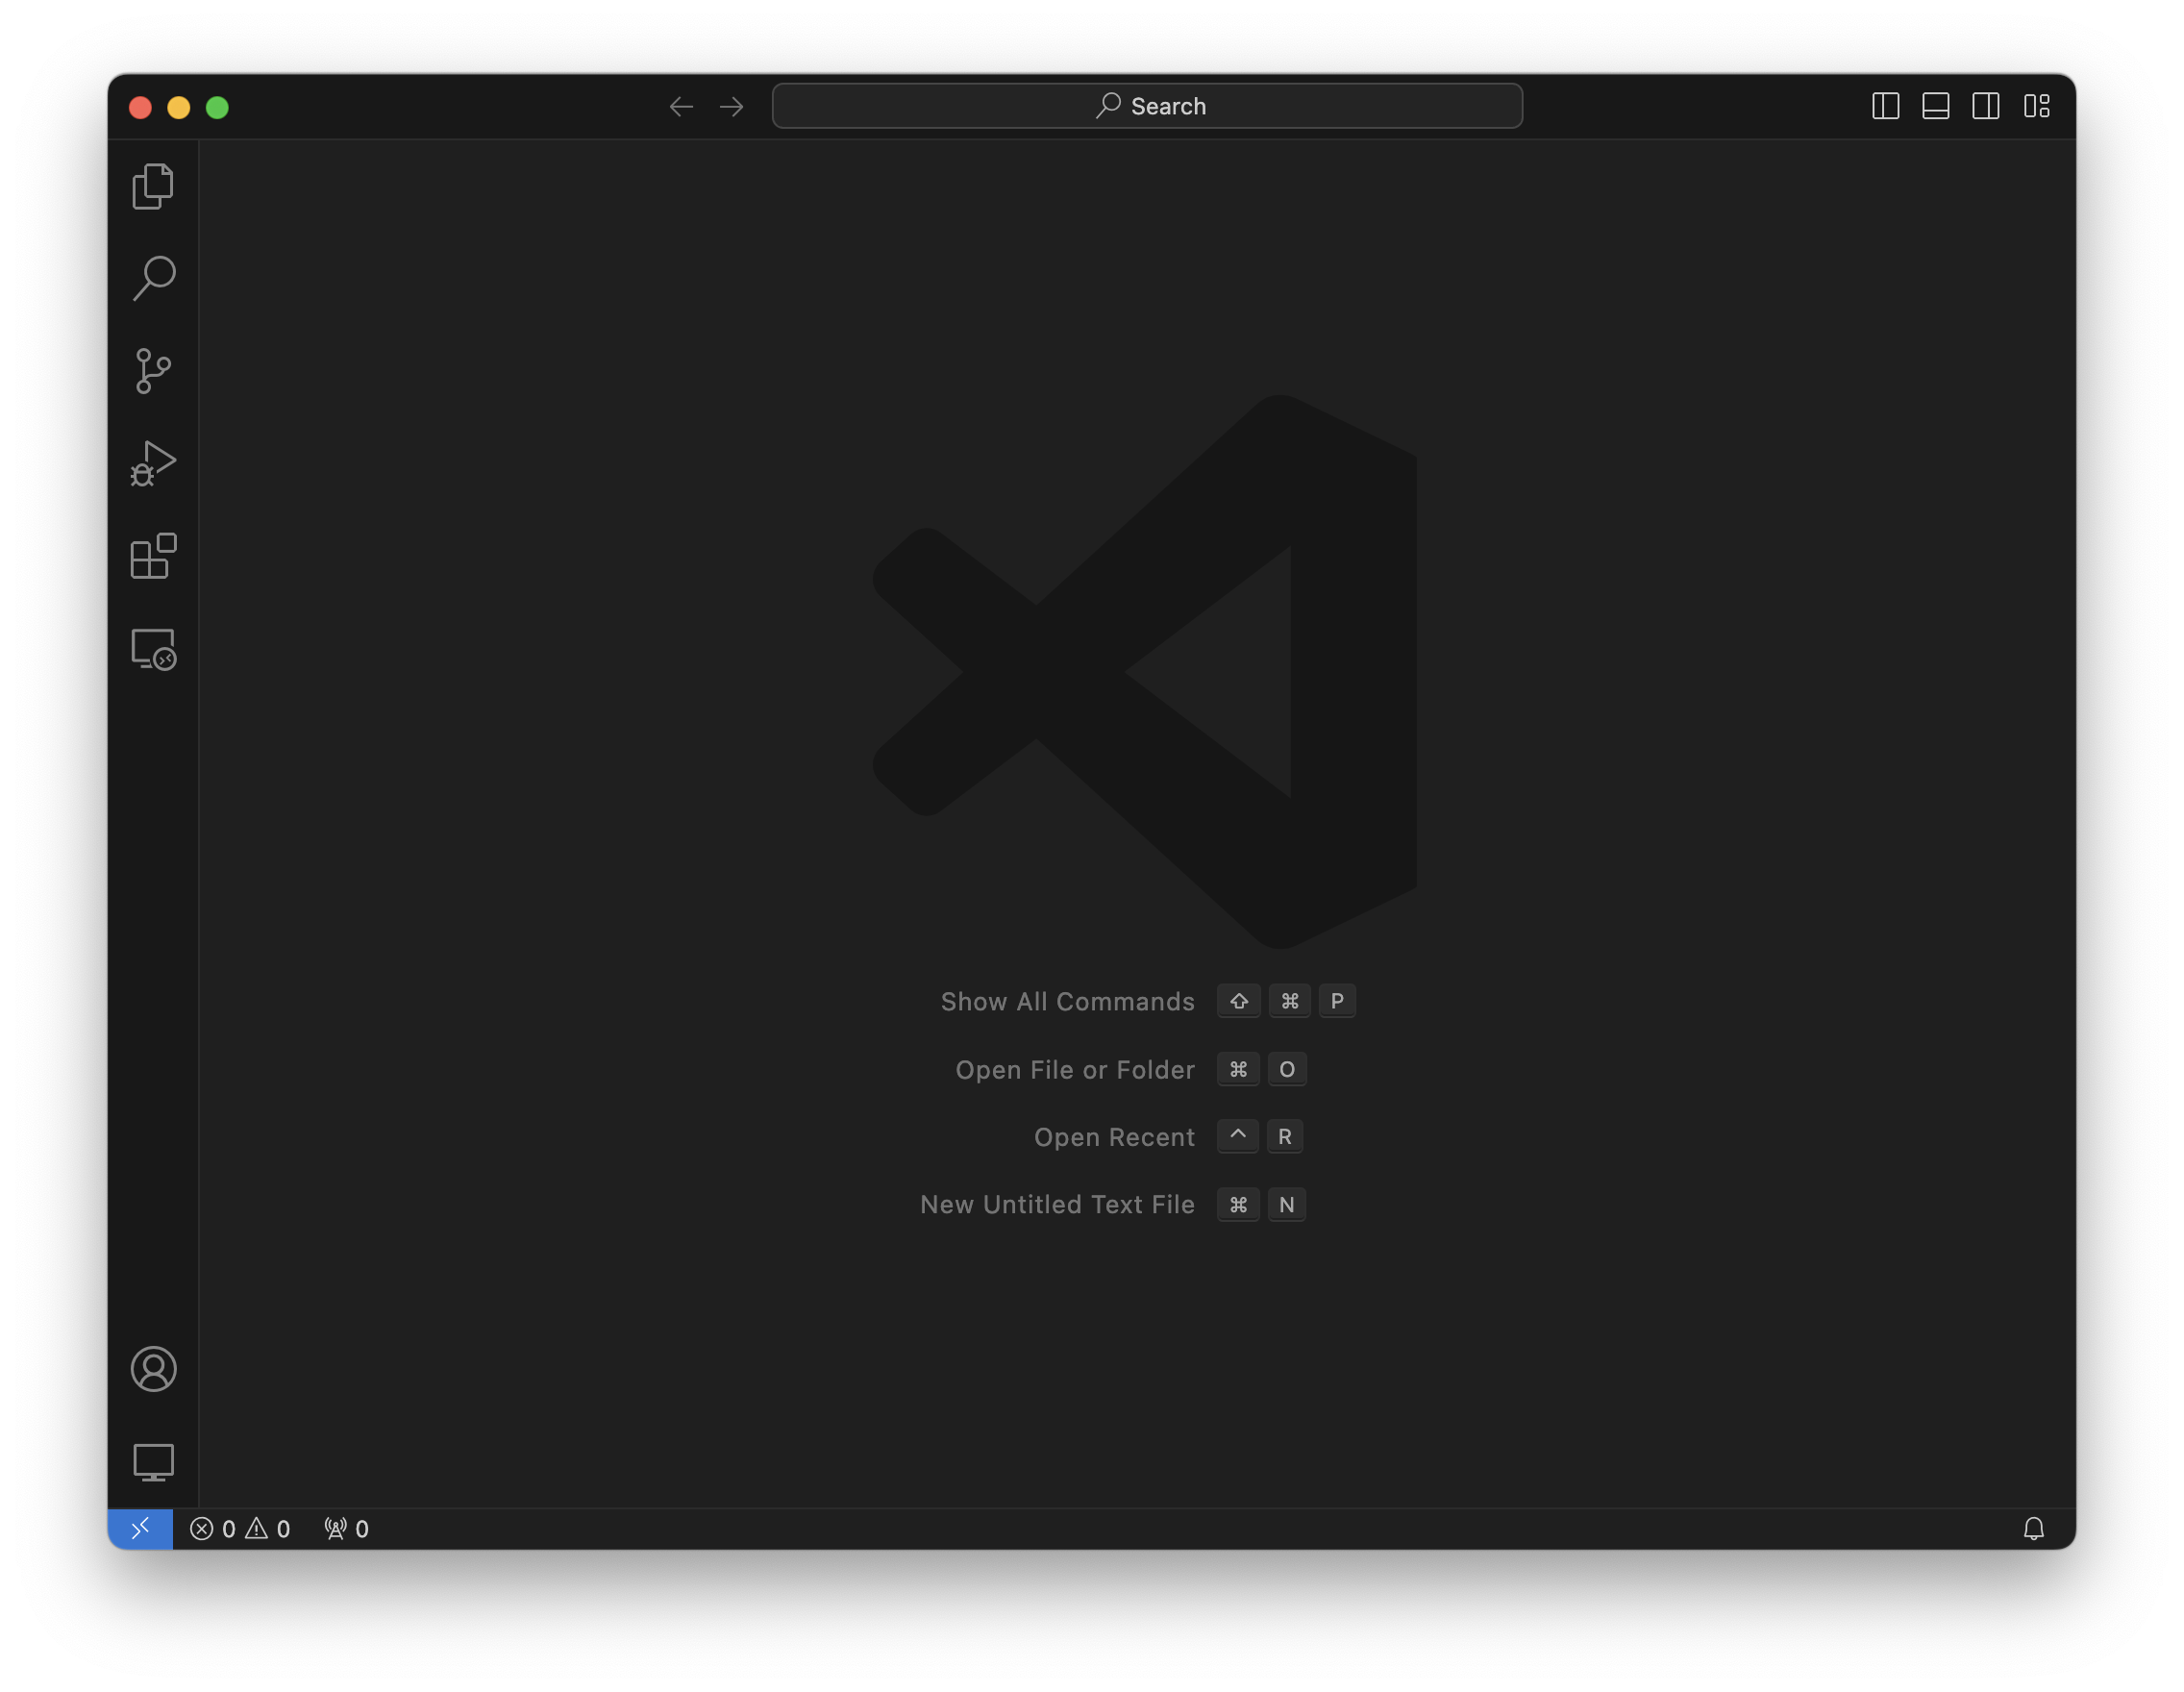Toggle the bottom panel visibility

[x=1936, y=105]
